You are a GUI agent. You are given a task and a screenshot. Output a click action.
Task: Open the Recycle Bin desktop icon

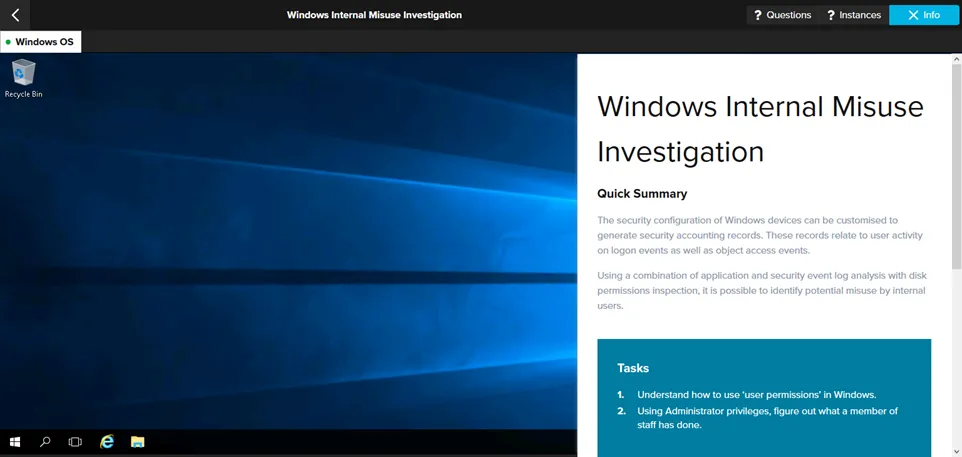click(x=23, y=76)
